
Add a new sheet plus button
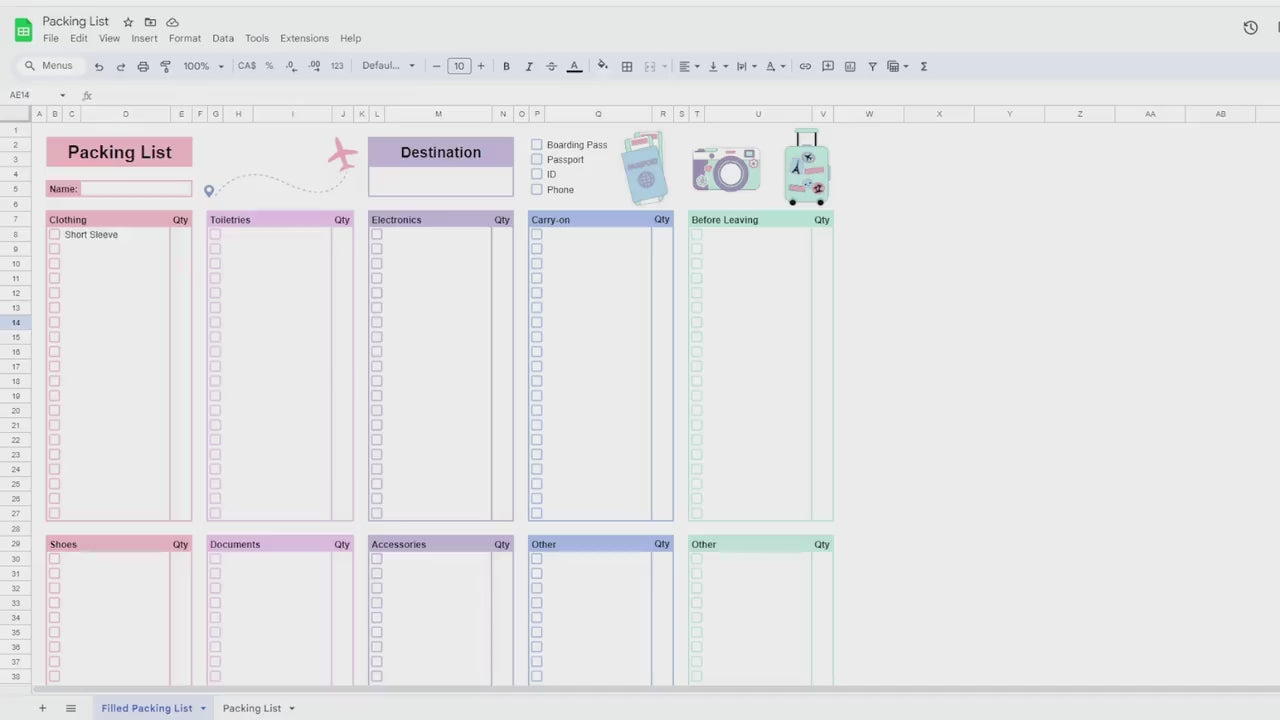42,708
